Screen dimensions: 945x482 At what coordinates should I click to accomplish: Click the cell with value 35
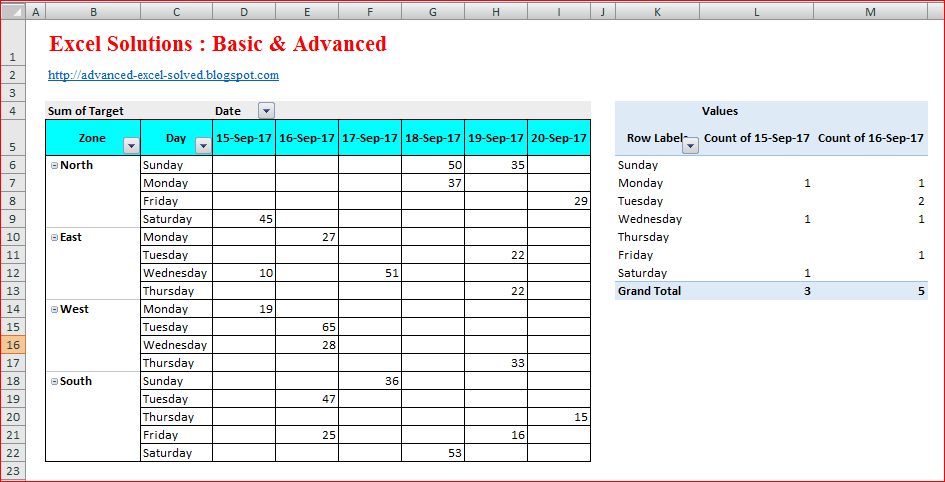click(495, 165)
